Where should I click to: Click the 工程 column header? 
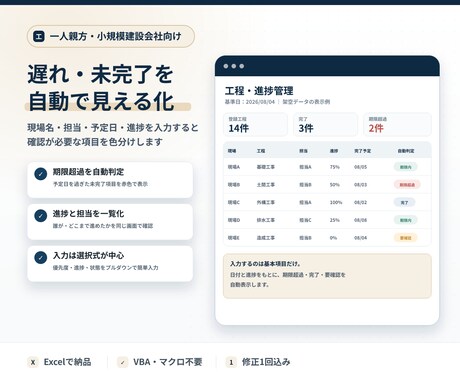(x=261, y=151)
